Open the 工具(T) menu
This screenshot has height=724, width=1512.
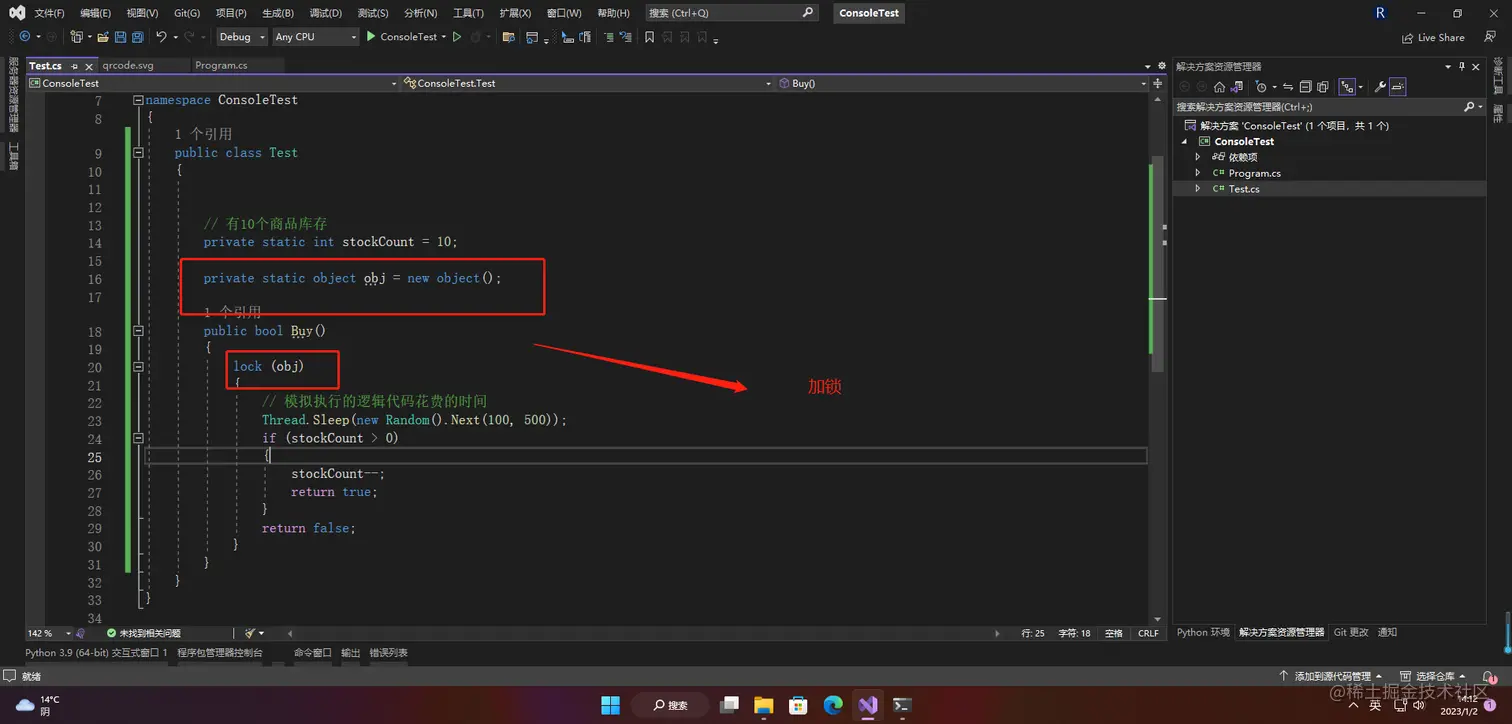(468, 13)
